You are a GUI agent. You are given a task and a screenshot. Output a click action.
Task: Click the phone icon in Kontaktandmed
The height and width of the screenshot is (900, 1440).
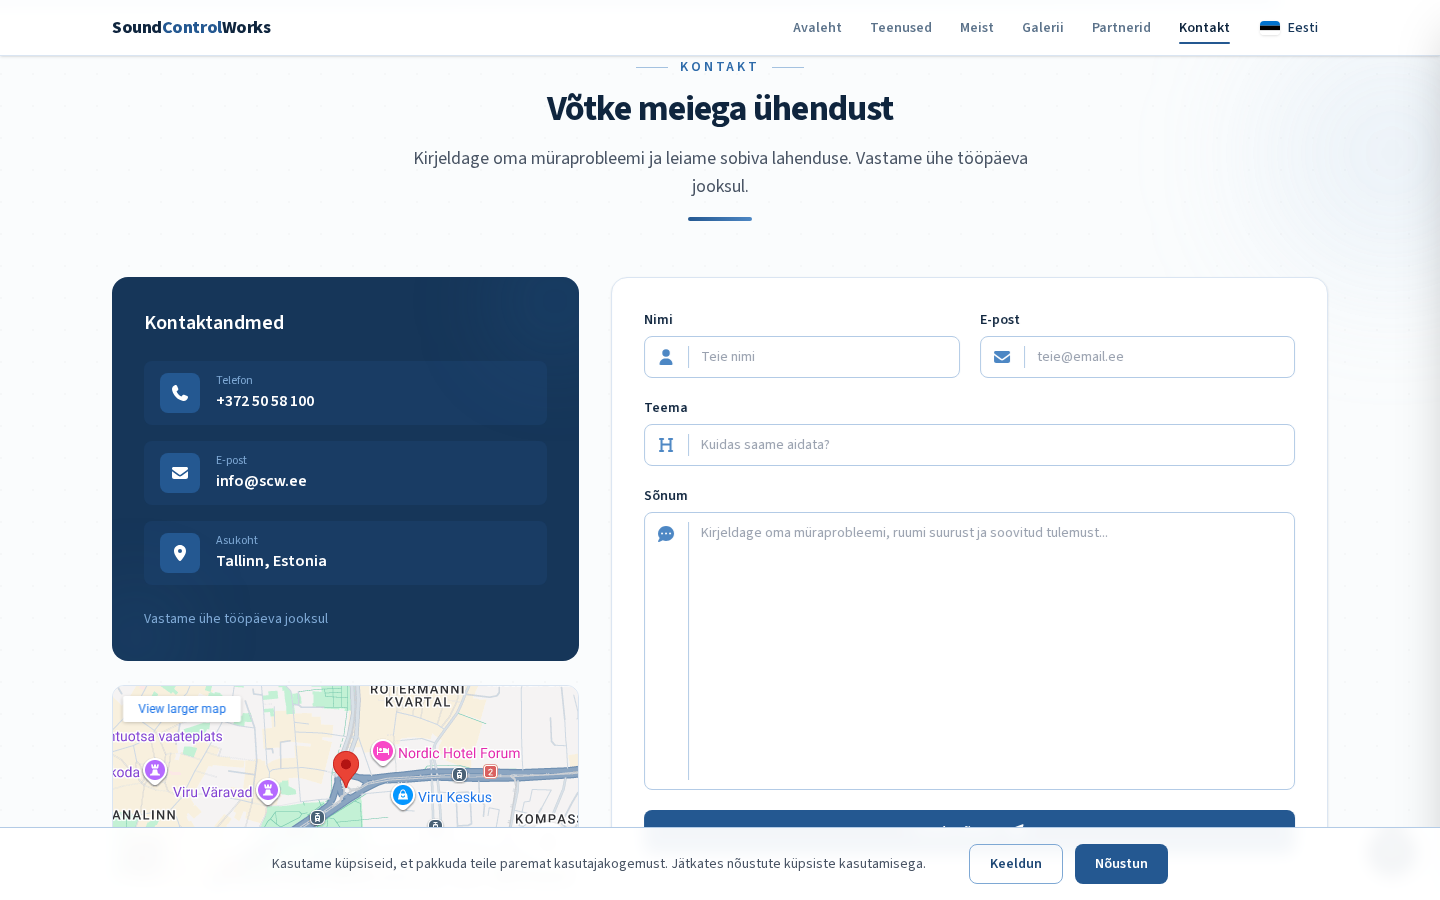click(x=180, y=393)
